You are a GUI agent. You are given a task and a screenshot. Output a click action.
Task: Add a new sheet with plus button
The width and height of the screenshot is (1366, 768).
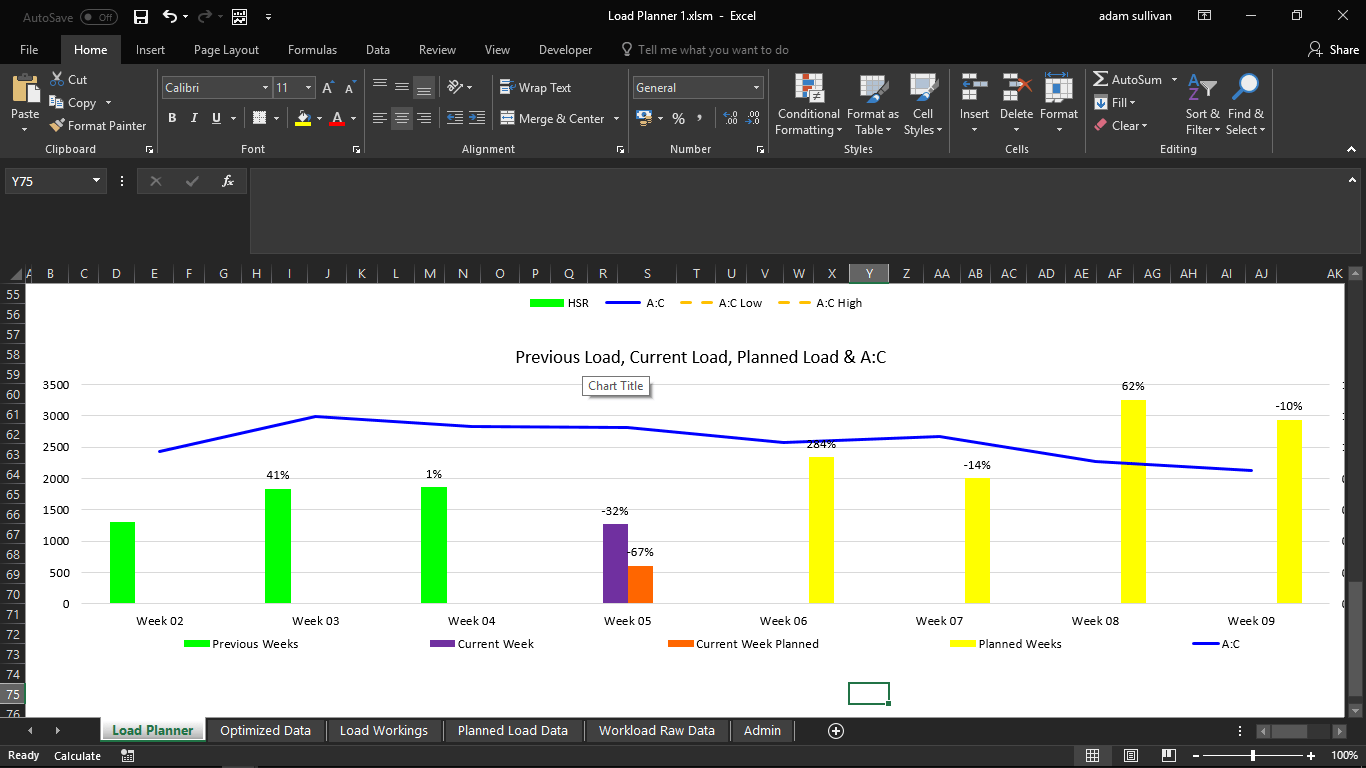tap(836, 731)
